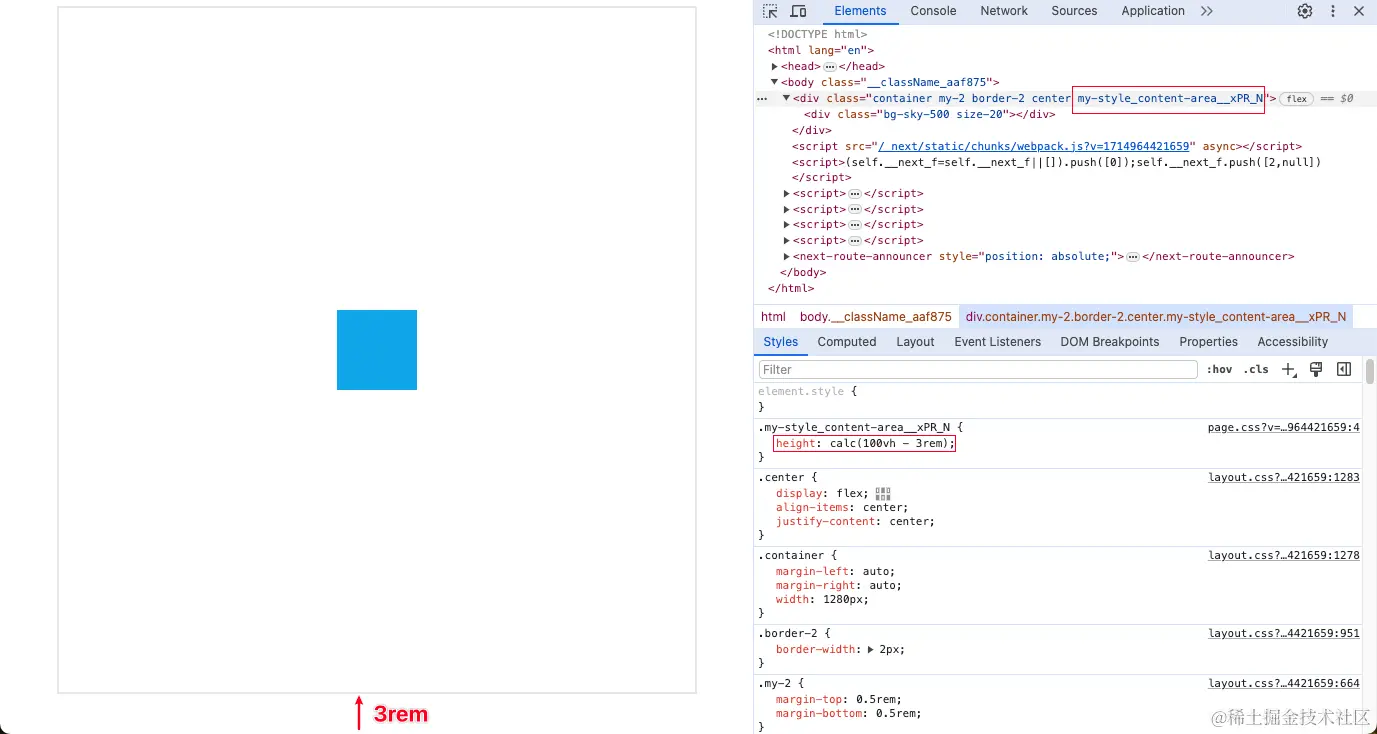Open the Network tab

tap(1004, 11)
